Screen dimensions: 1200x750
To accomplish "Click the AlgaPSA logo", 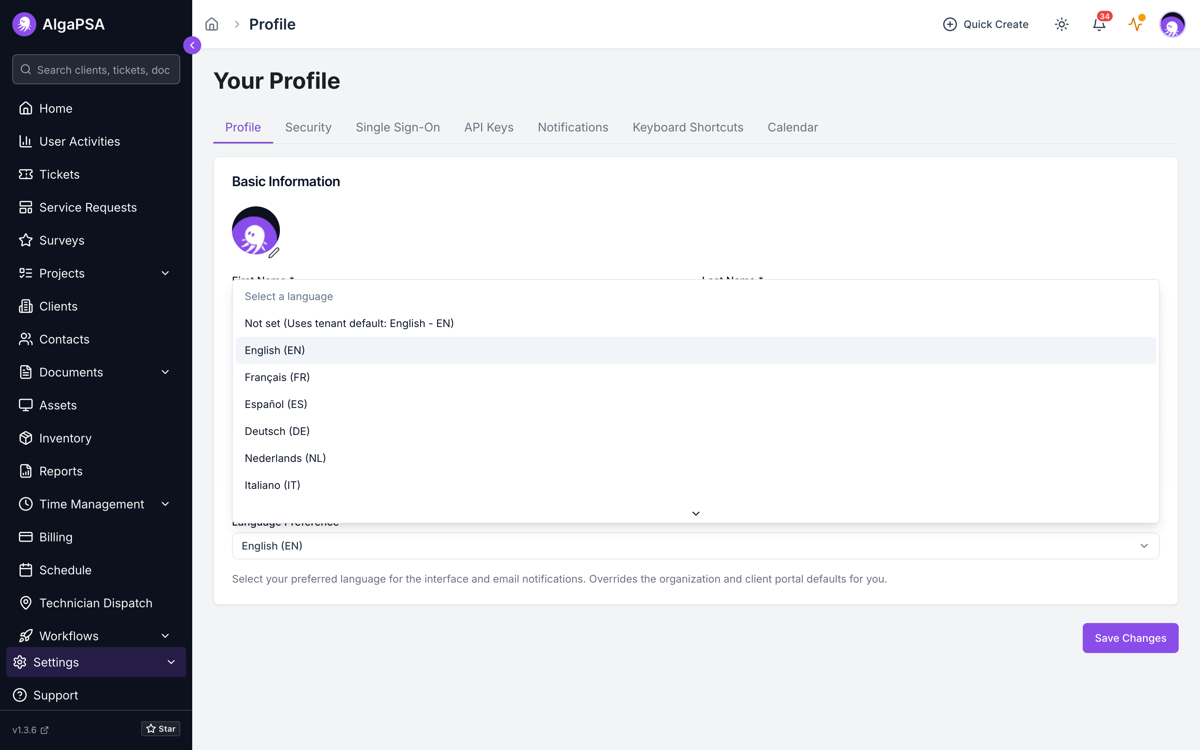I will click(x=24, y=24).
